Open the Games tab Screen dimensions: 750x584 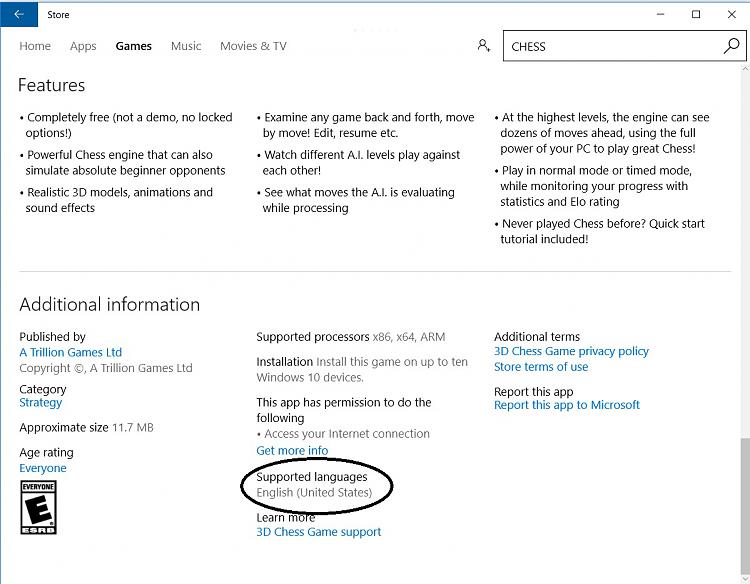pyautogui.click(x=133, y=46)
